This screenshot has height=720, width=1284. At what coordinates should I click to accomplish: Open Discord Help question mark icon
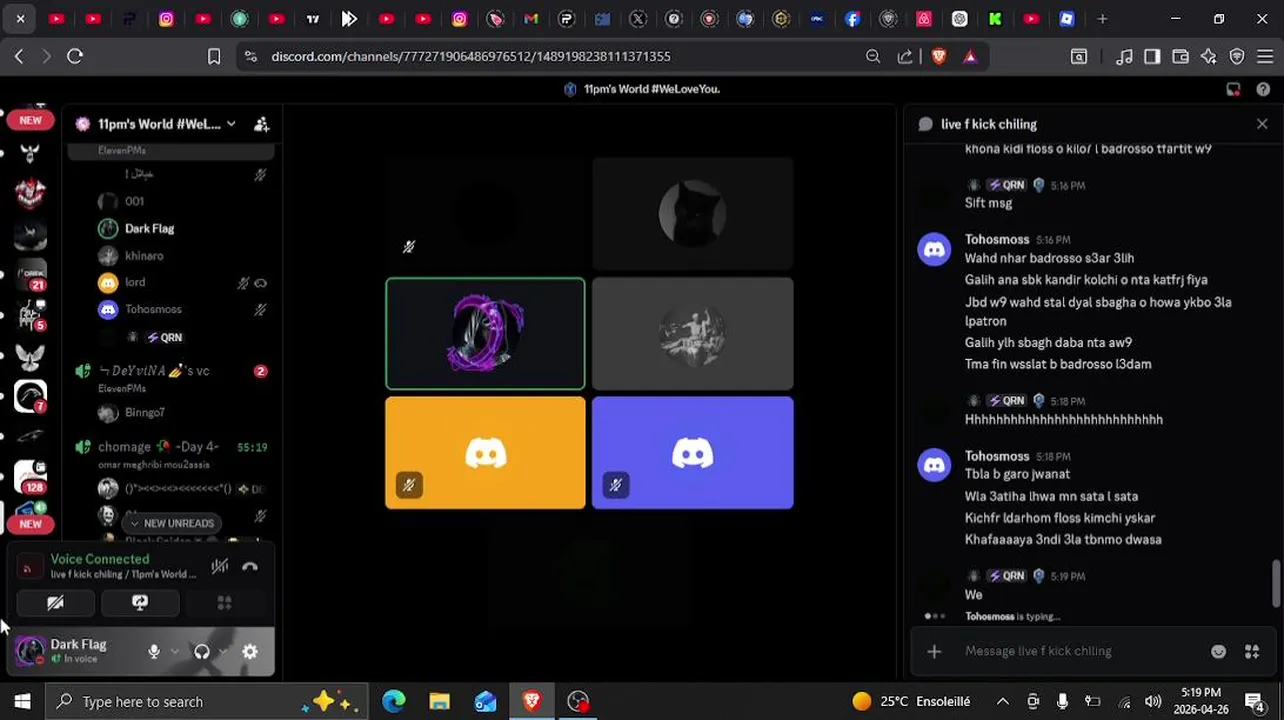click(x=1262, y=89)
